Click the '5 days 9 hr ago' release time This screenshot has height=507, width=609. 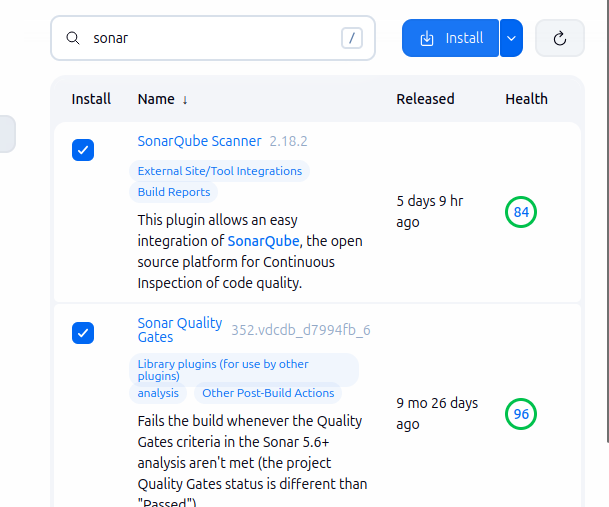click(430, 212)
